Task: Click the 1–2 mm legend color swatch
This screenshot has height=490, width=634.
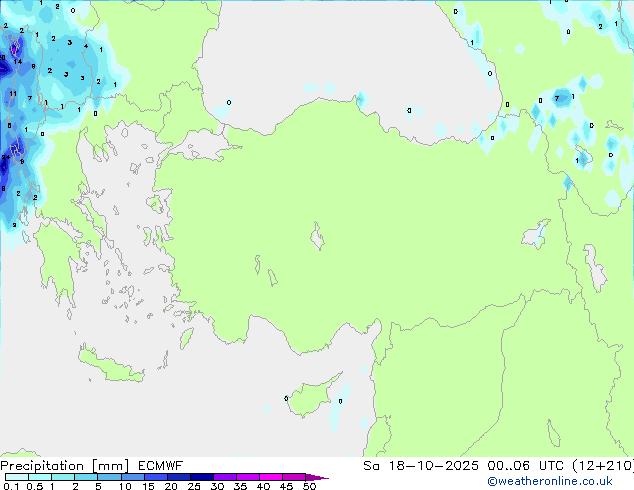Action: pos(63,477)
